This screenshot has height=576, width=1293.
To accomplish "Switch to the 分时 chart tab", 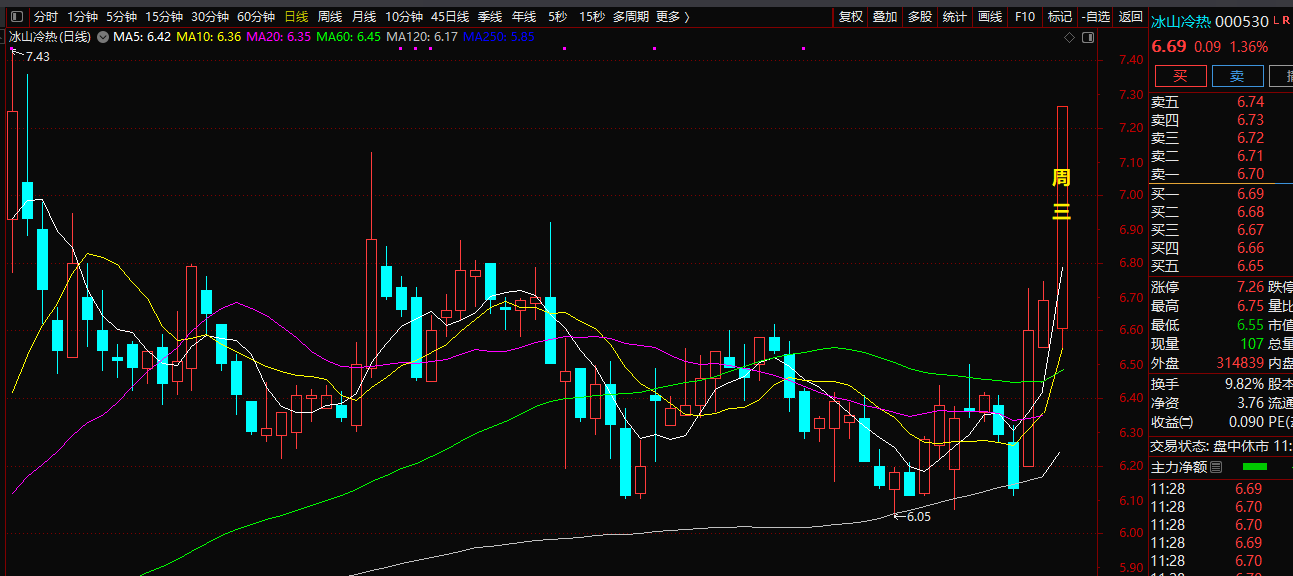I will tap(46, 16).
